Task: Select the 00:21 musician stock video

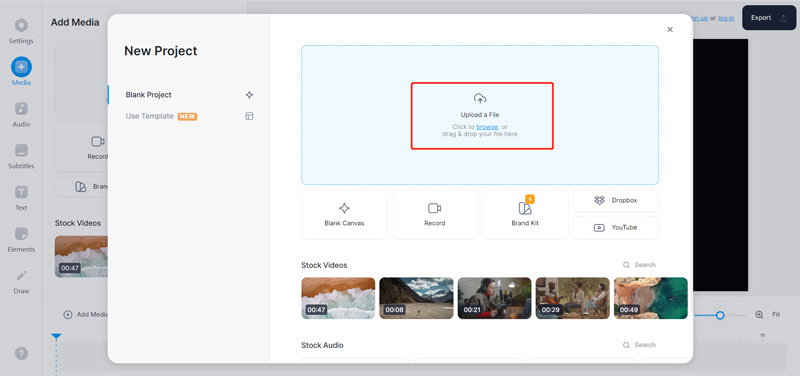Action: coord(494,298)
